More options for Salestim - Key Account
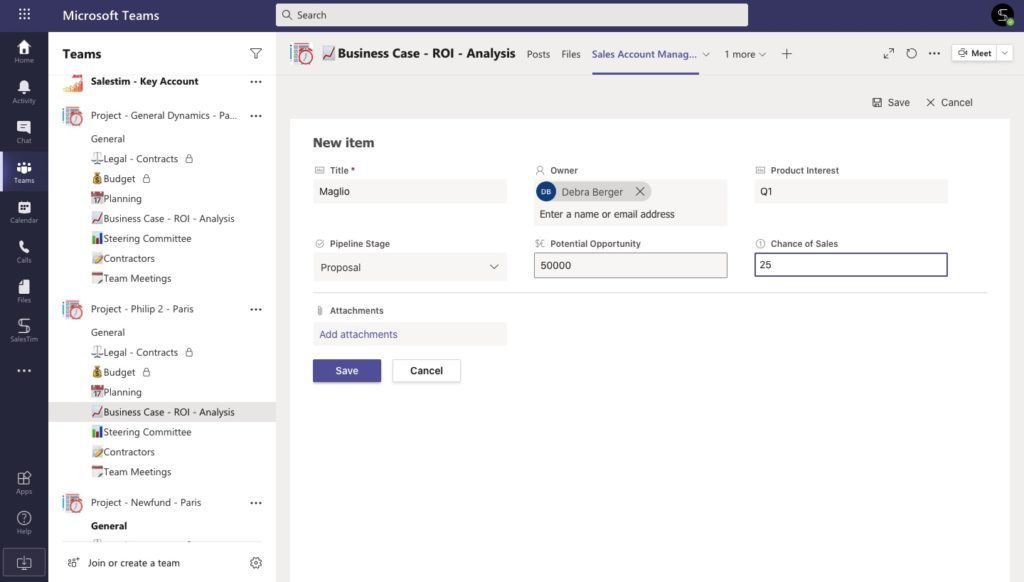The width and height of the screenshot is (1024, 582). pos(256,82)
